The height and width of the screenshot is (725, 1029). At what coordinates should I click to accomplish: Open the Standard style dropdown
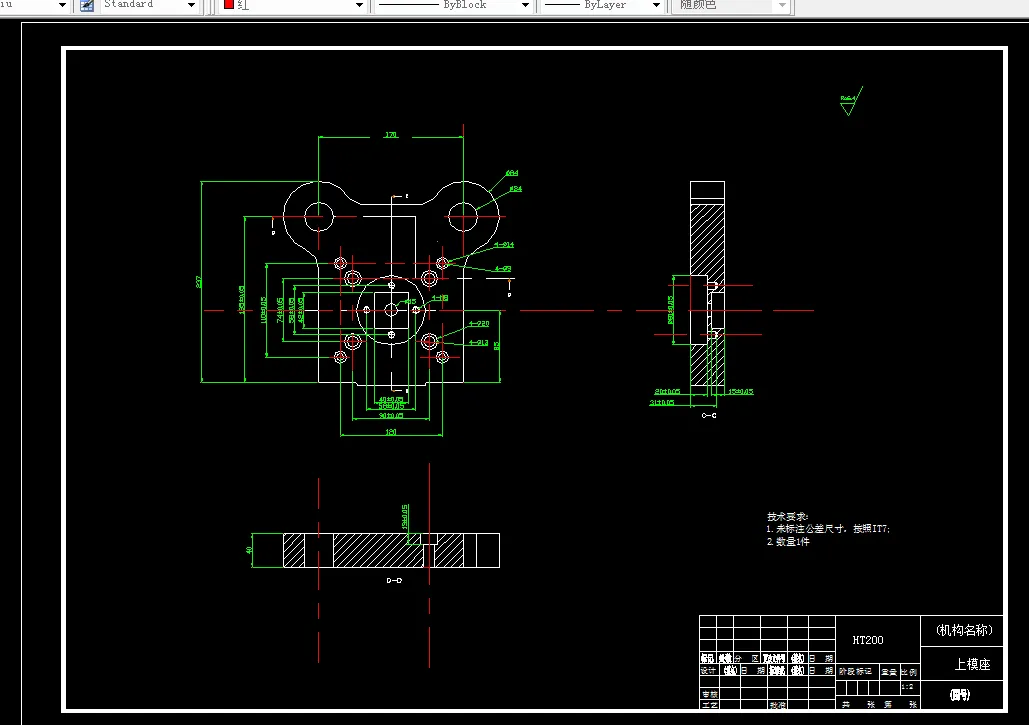(x=192, y=5)
